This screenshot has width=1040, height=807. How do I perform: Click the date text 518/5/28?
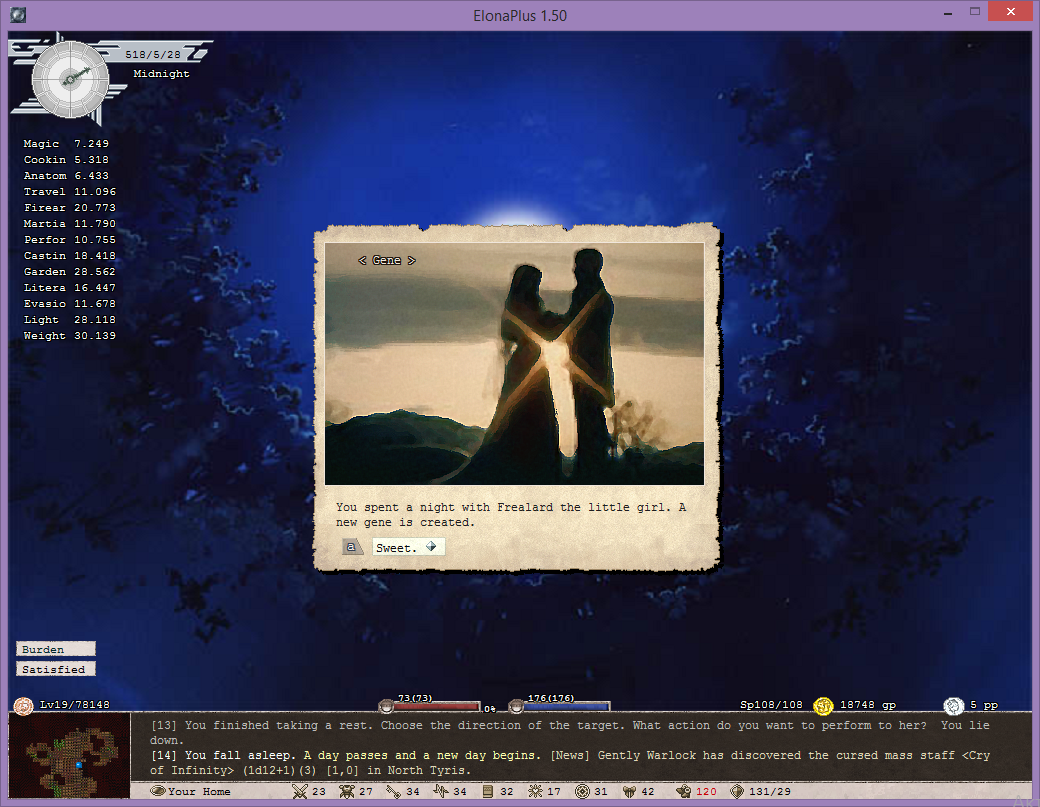[x=153, y=54]
